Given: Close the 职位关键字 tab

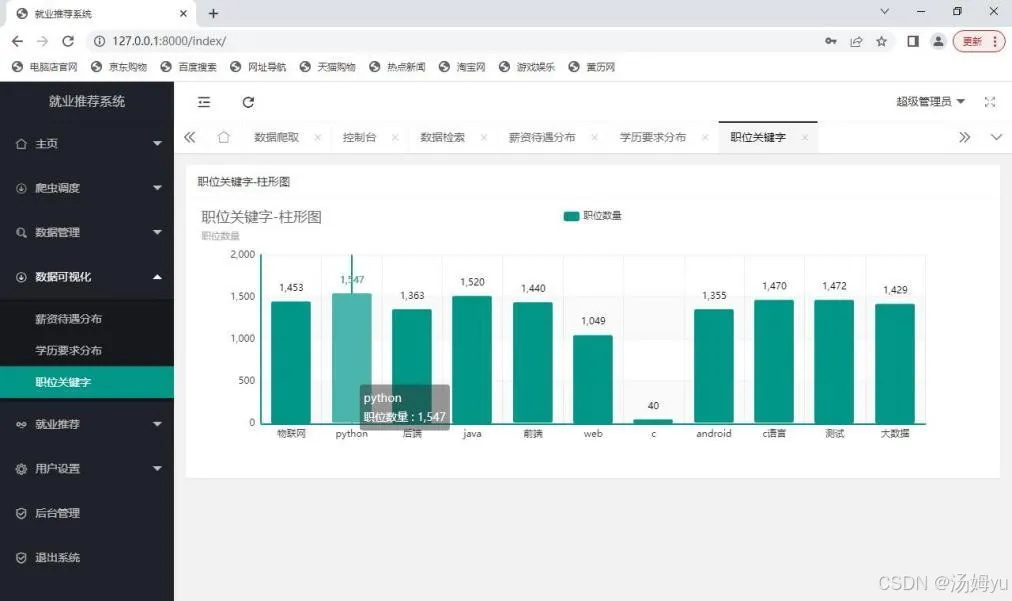Looking at the screenshot, I should click(x=804, y=138).
